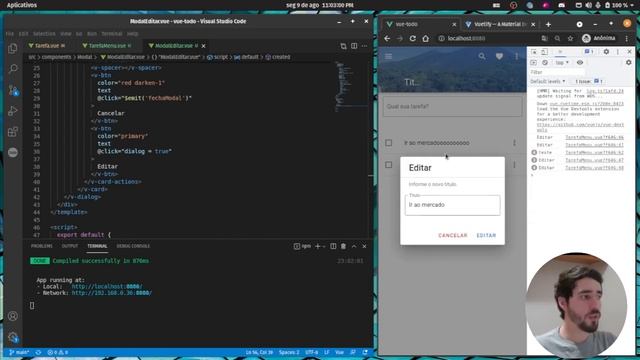The image size is (640, 360).
Task: Click split editor right icon in VS Code
Action: [x=354, y=46]
